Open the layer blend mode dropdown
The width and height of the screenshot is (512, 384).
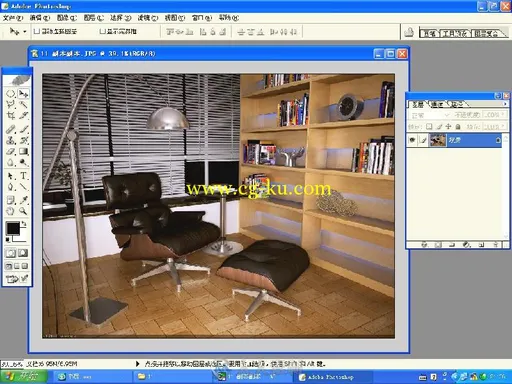click(x=430, y=115)
